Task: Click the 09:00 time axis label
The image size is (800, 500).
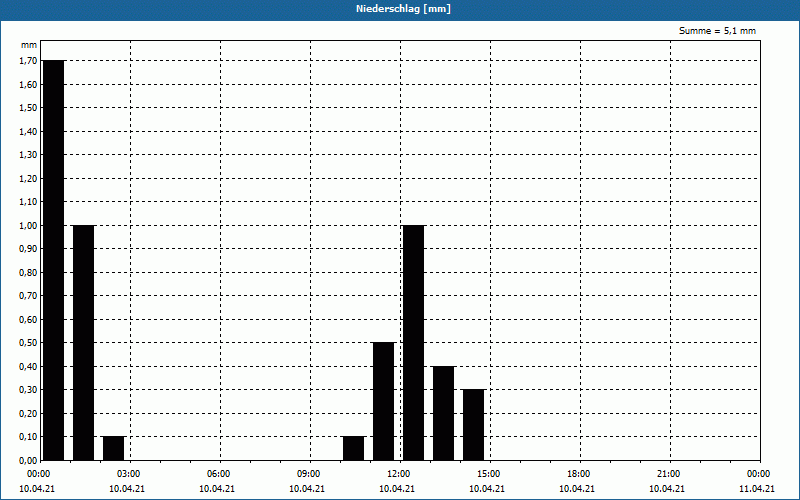Action: click(309, 474)
